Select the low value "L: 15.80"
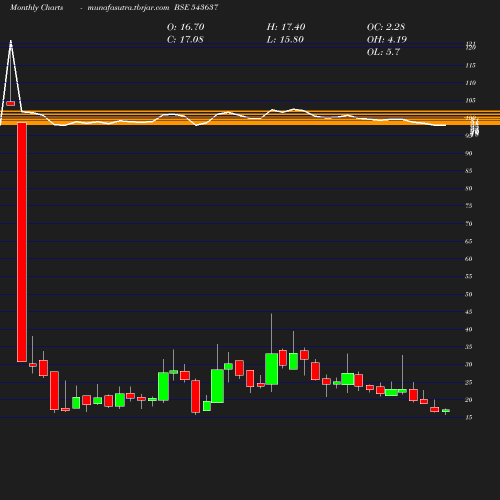 (285, 40)
